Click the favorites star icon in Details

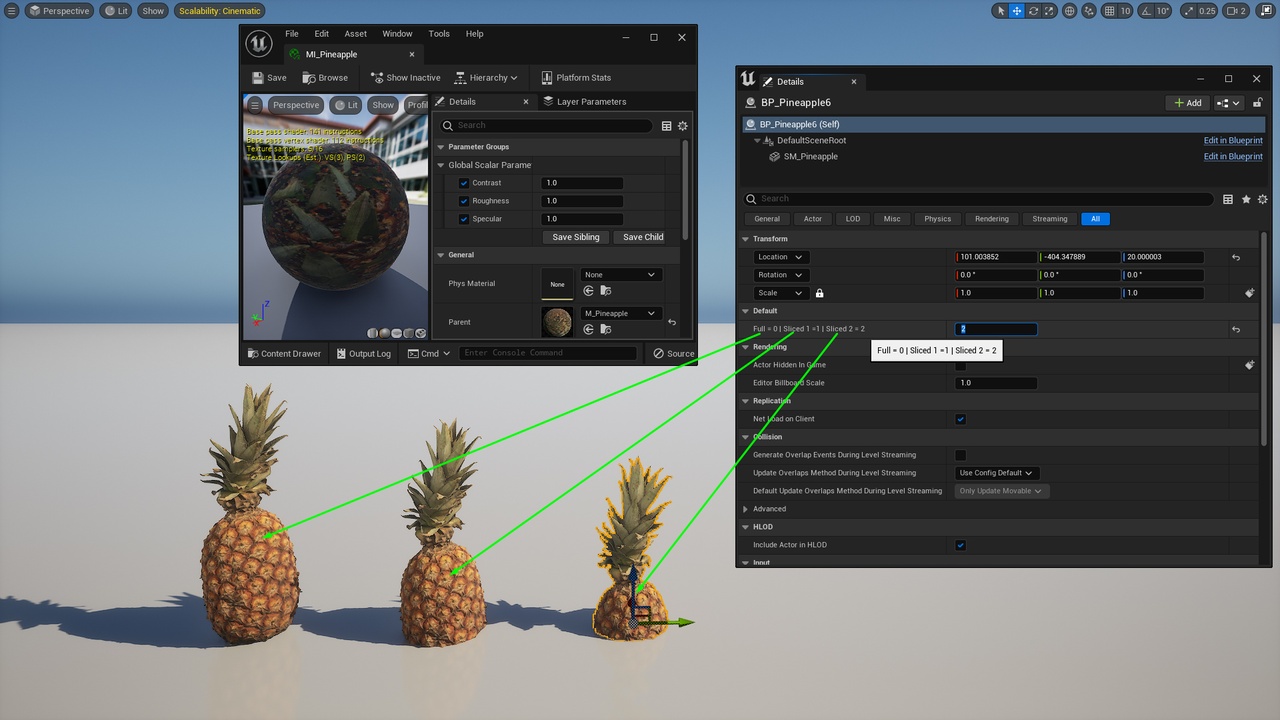coord(1246,199)
